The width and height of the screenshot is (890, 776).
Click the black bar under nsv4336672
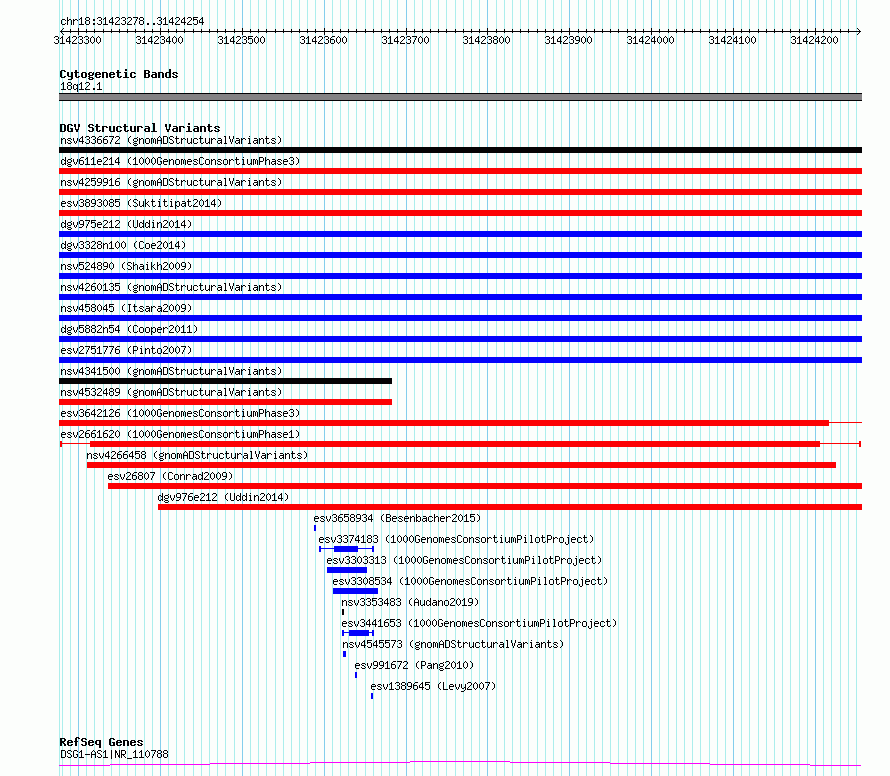tap(460, 150)
